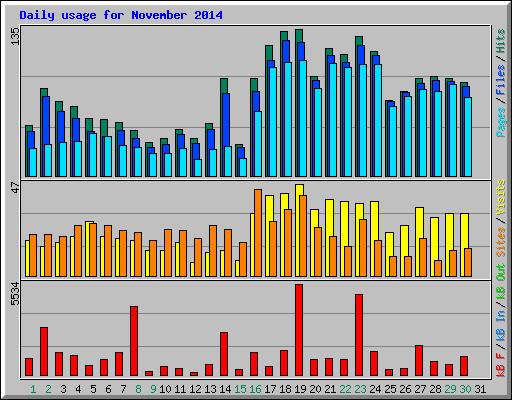Click the red kB bar for day 27
512x400 pixels.
coord(419,361)
